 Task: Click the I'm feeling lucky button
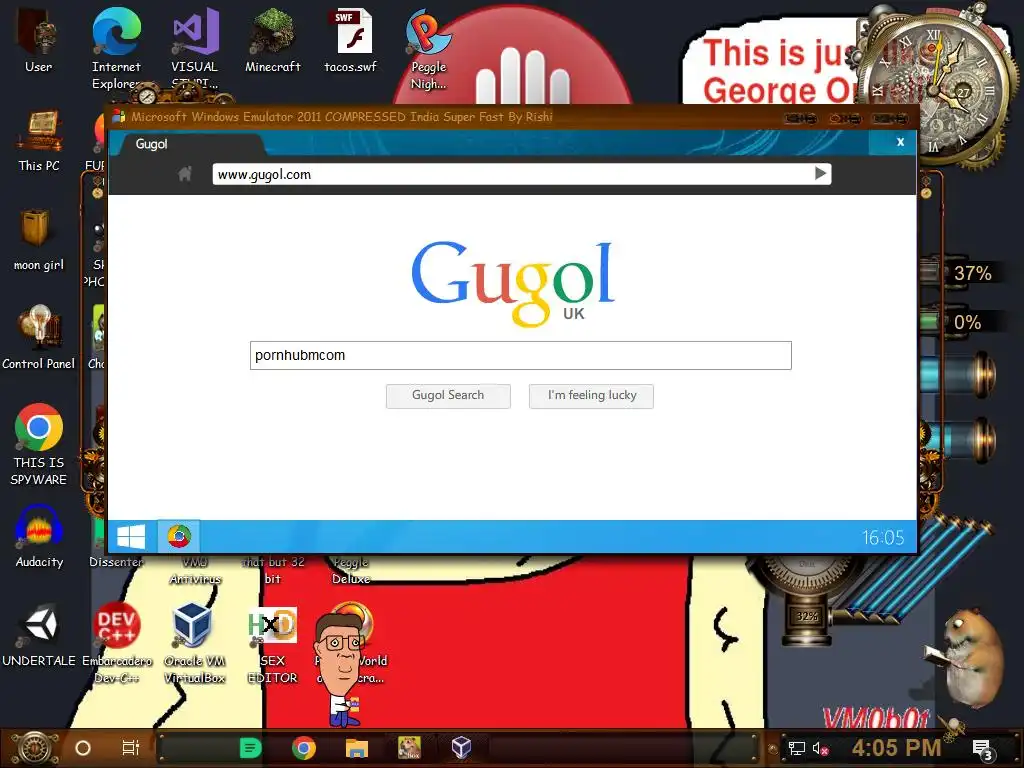pyautogui.click(x=591, y=396)
